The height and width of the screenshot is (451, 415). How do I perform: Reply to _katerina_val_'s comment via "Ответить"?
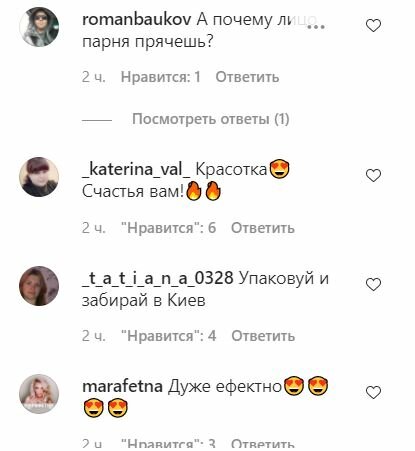point(263,228)
